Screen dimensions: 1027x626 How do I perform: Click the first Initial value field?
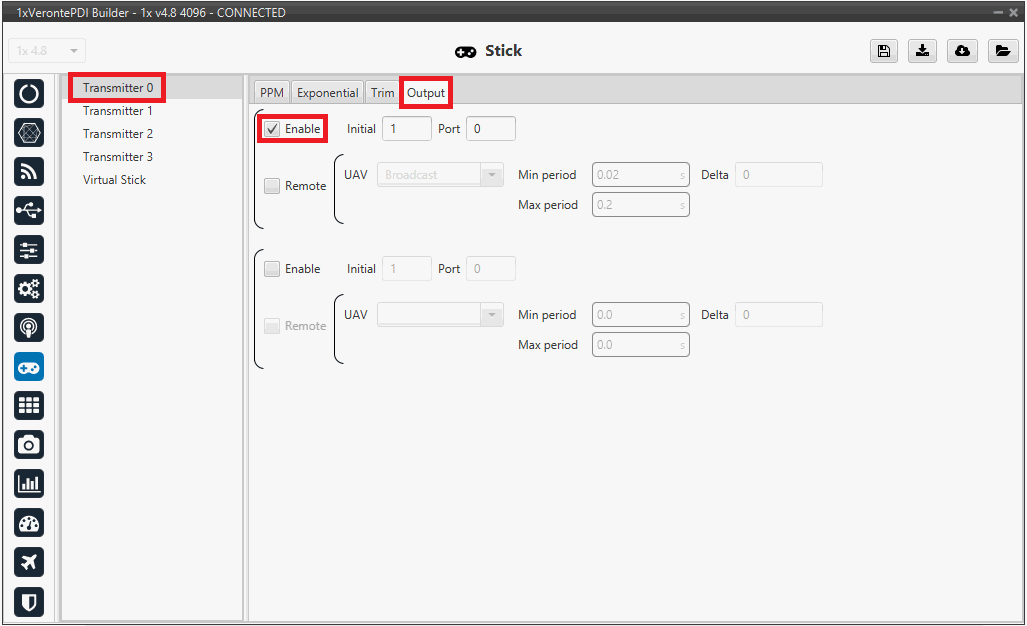tap(406, 129)
